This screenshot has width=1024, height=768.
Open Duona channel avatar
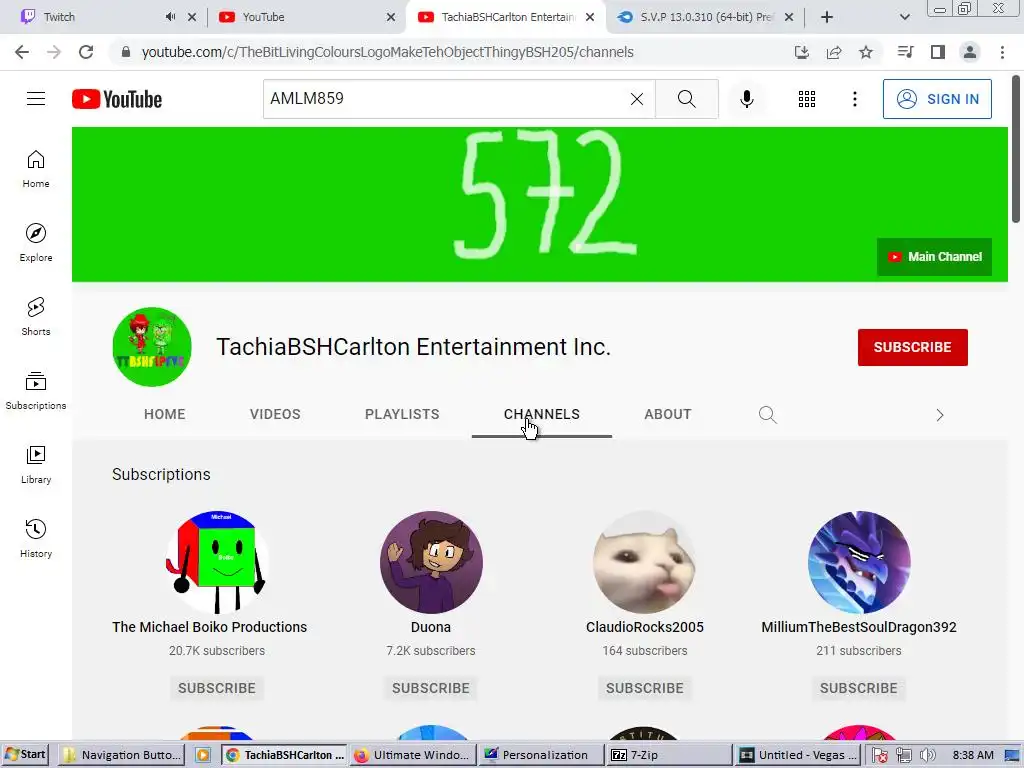tap(431, 562)
